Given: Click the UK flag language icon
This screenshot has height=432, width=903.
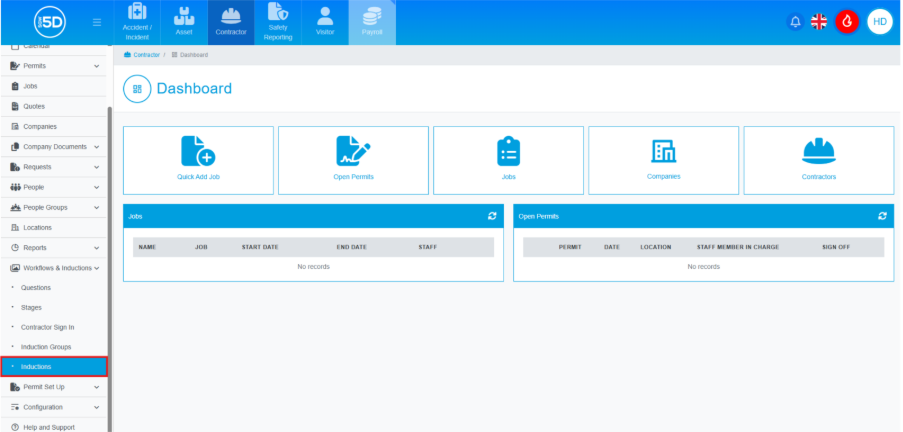Looking at the screenshot, I should pos(819,21).
